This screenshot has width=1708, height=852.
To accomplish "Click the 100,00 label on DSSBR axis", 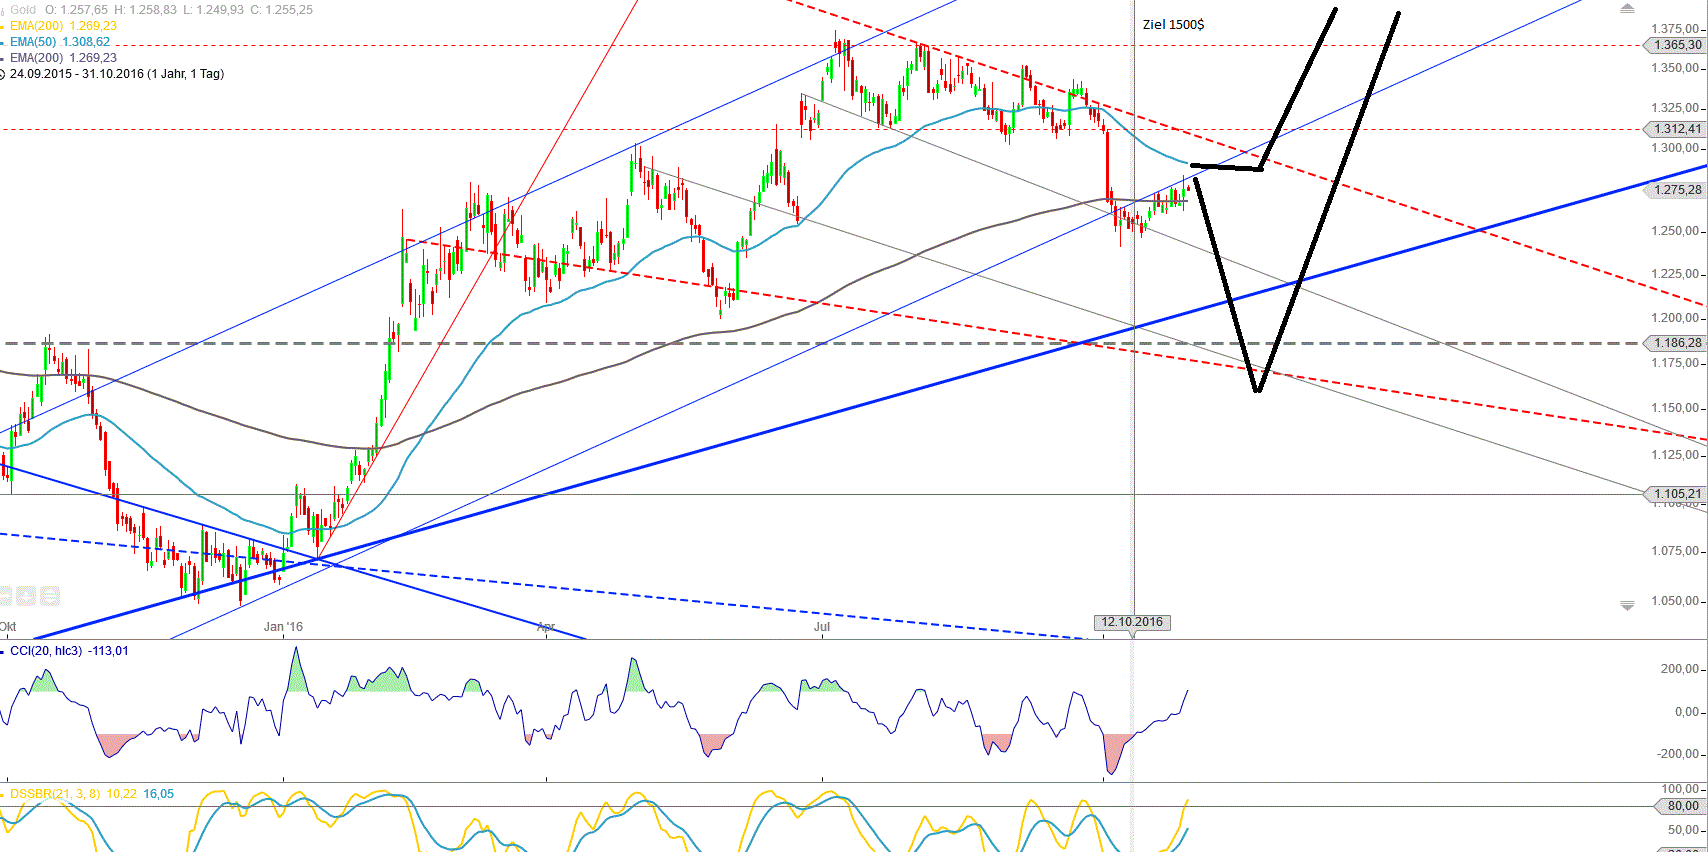I will tap(1682, 789).
